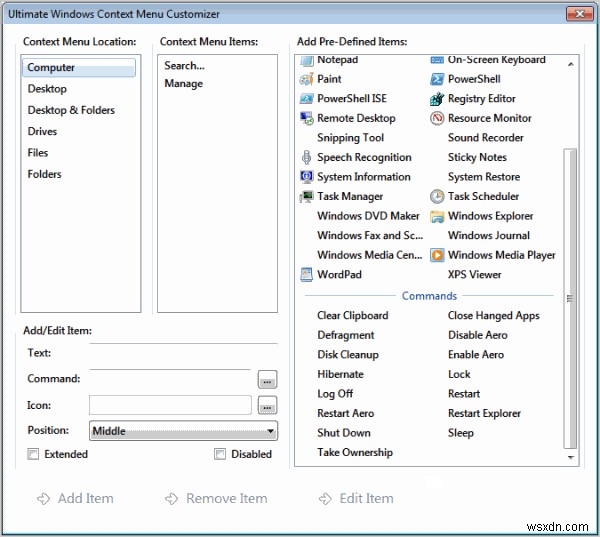Click the Speech Recognition microphone icon
Screen dimensions: 600x537
click(307, 157)
